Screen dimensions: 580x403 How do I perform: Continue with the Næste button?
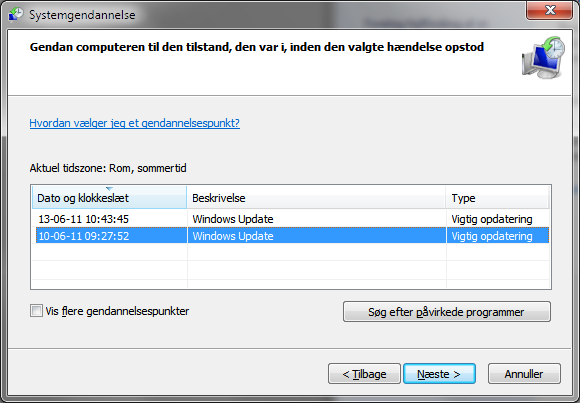(x=439, y=374)
